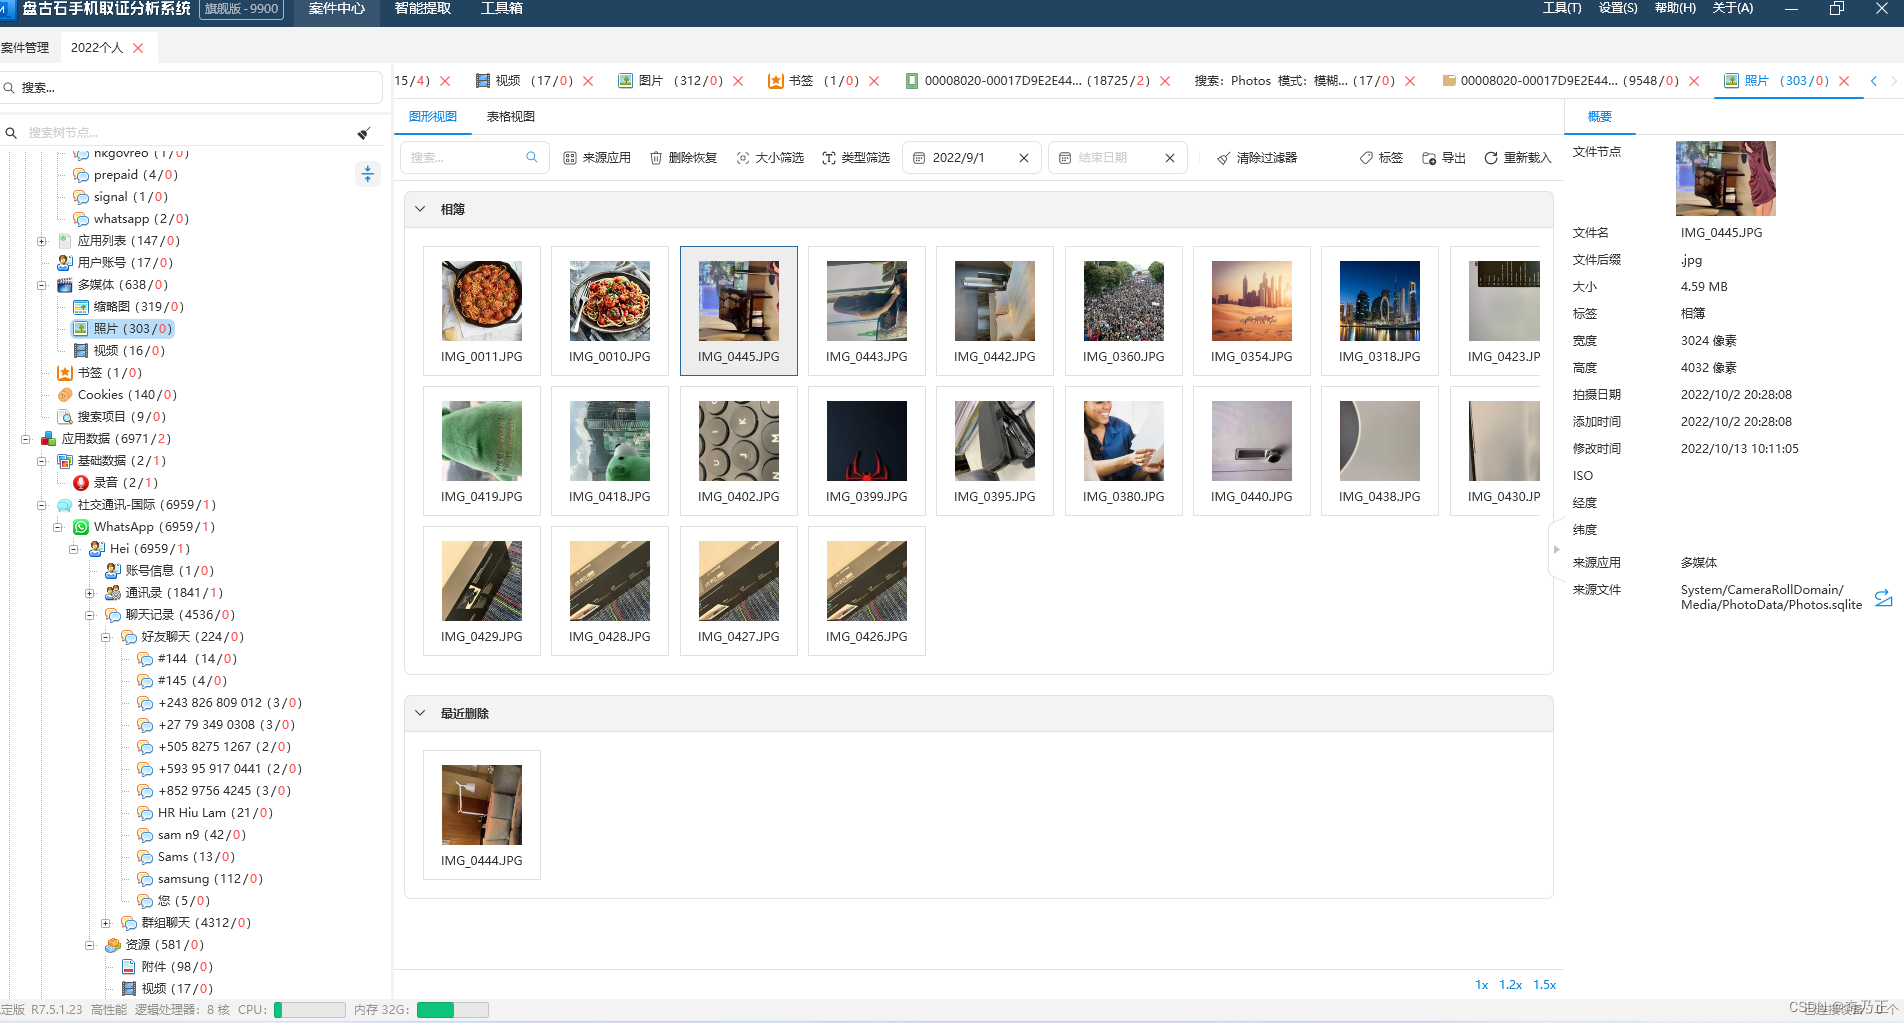Viewport: 1904px width, 1023px height.
Task: Collapse the 相簿 album section
Action: tap(420, 209)
